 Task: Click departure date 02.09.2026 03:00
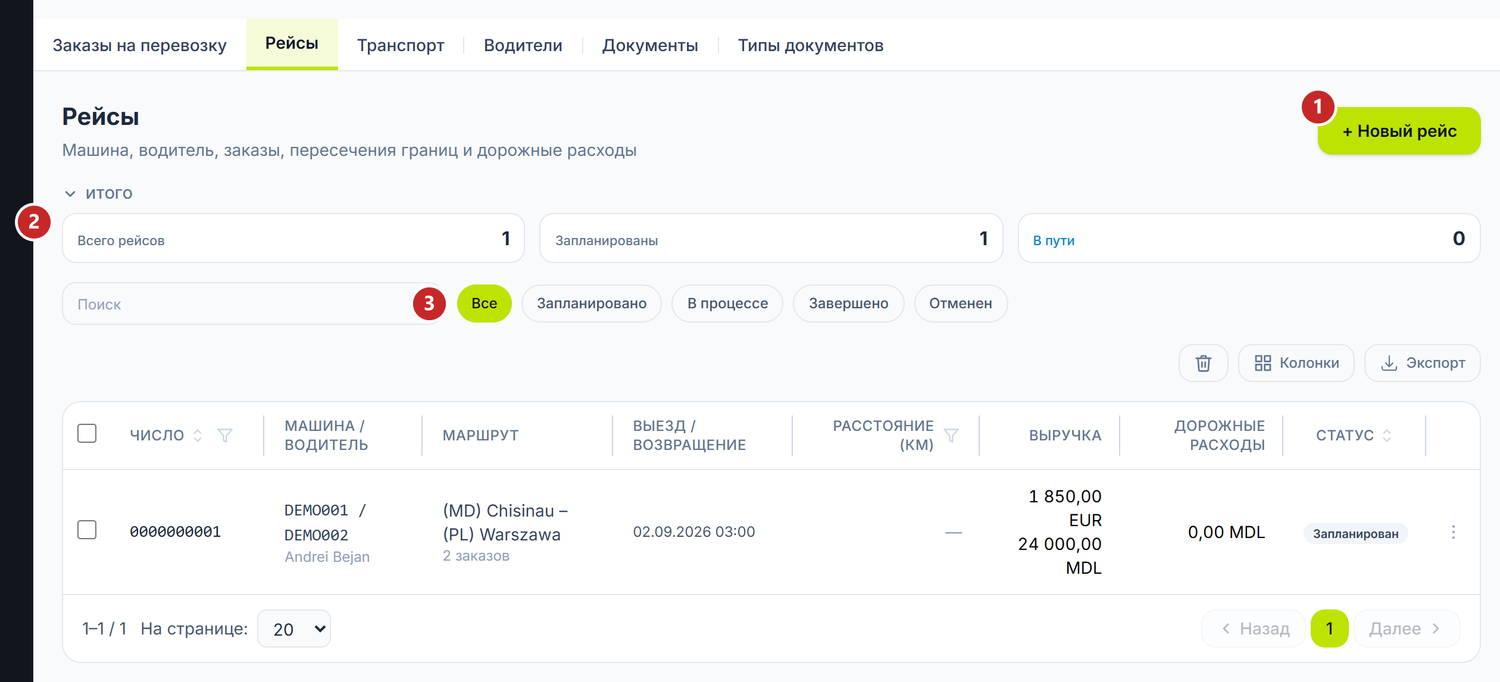point(694,532)
